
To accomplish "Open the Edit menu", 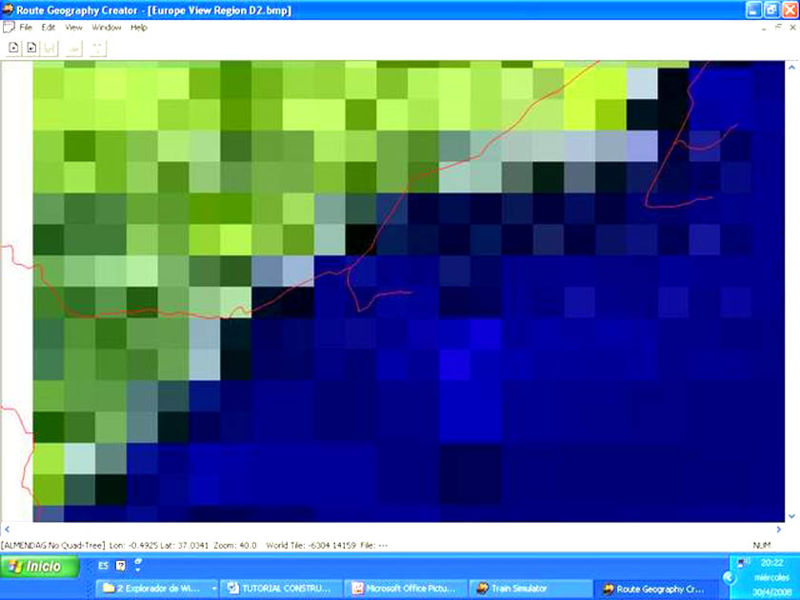I will 48,27.
